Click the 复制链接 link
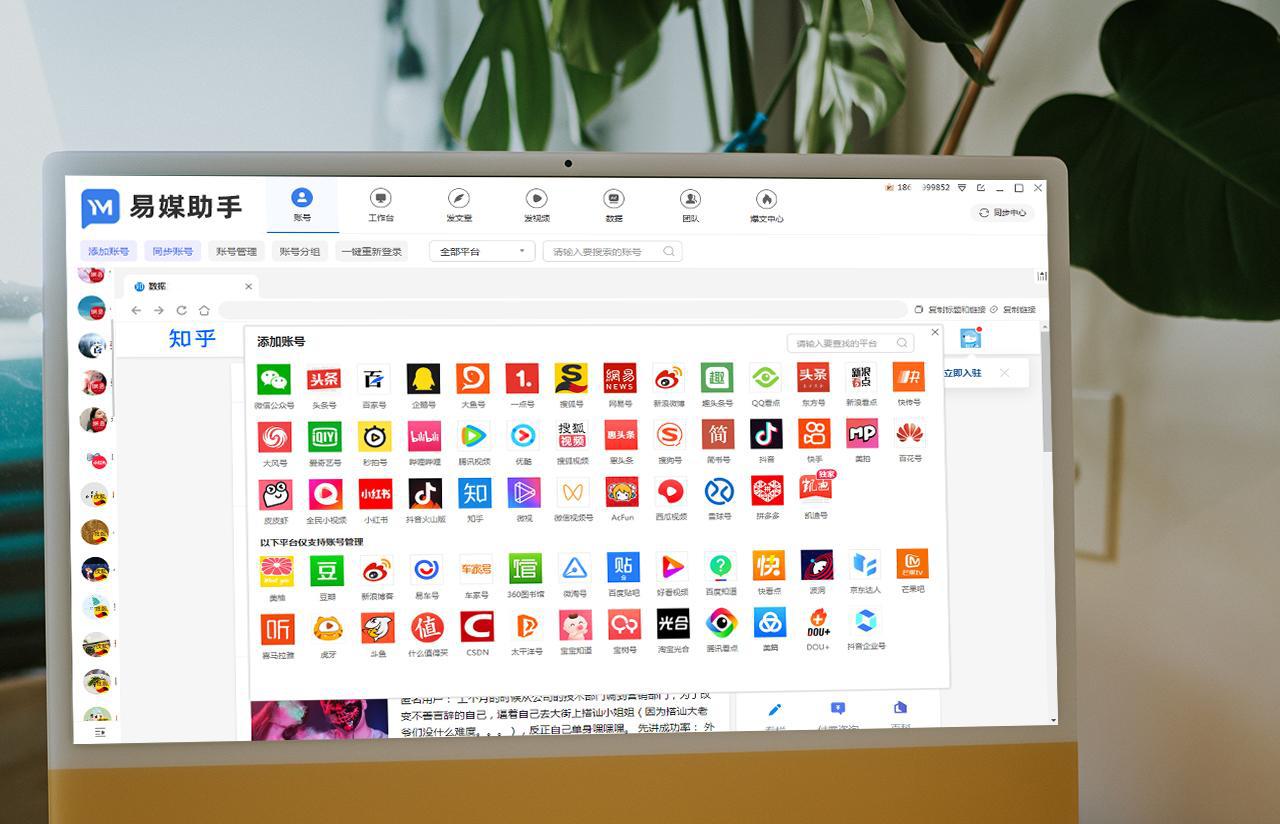The image size is (1280, 824). click(x=1018, y=310)
